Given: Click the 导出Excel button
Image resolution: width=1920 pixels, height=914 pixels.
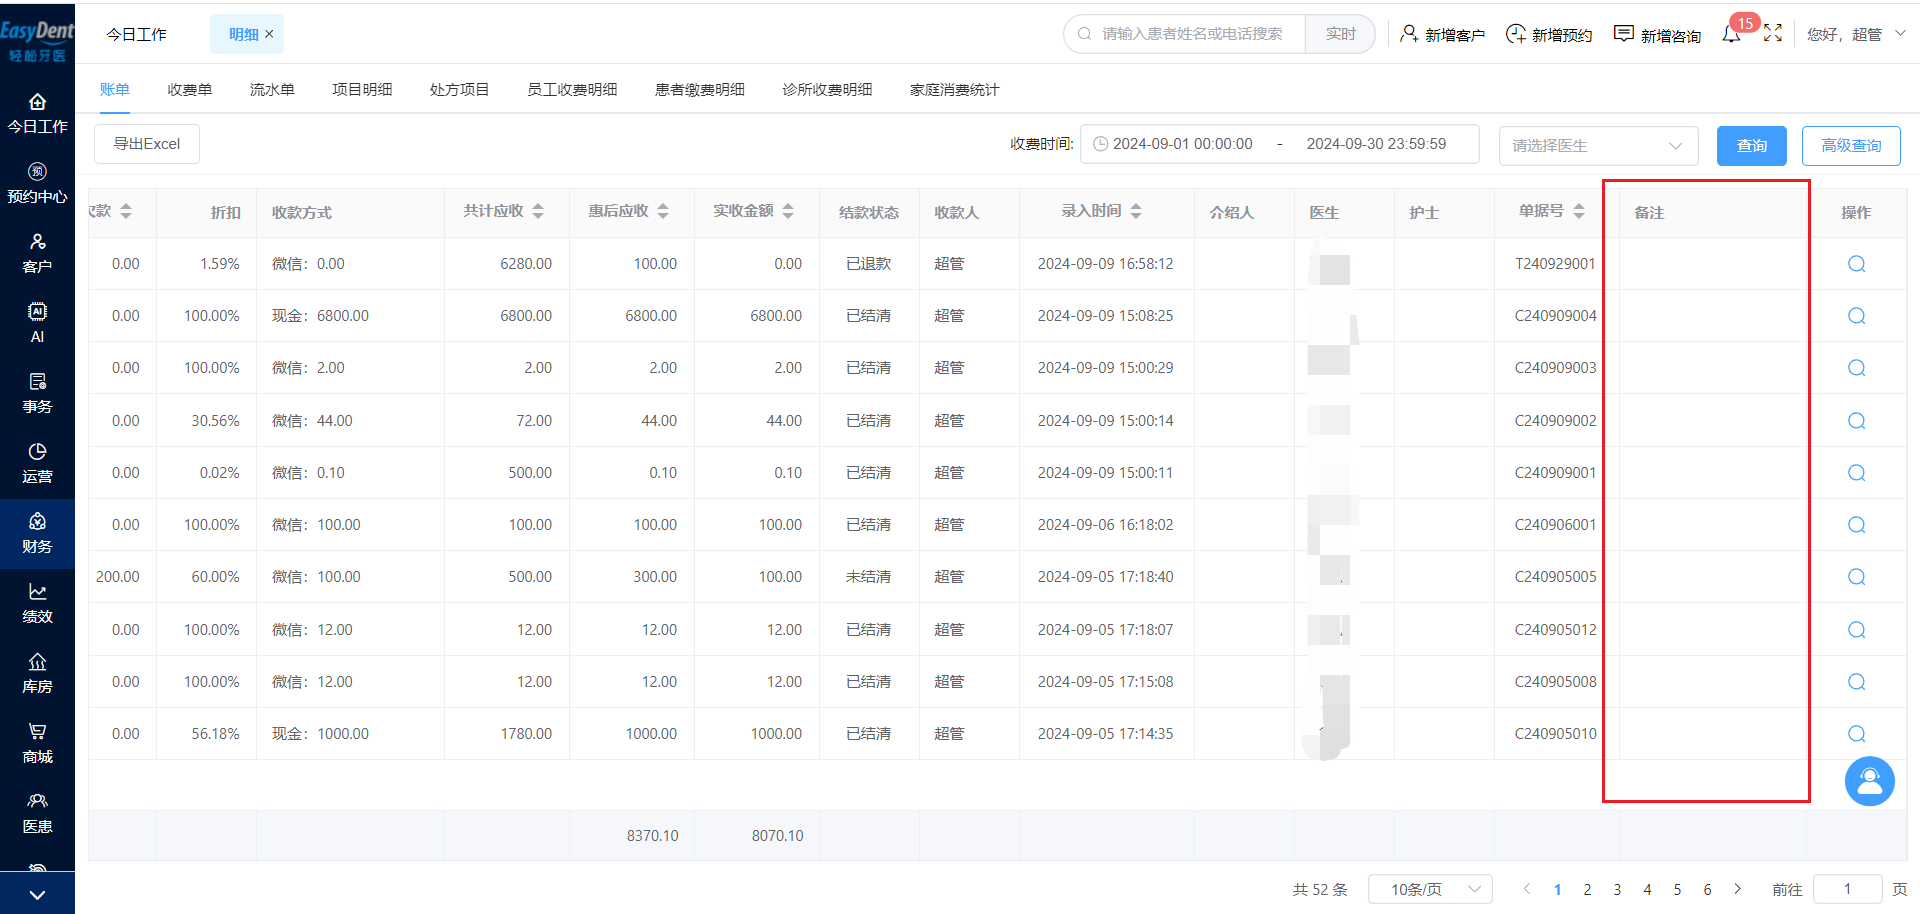Looking at the screenshot, I should 147,144.
